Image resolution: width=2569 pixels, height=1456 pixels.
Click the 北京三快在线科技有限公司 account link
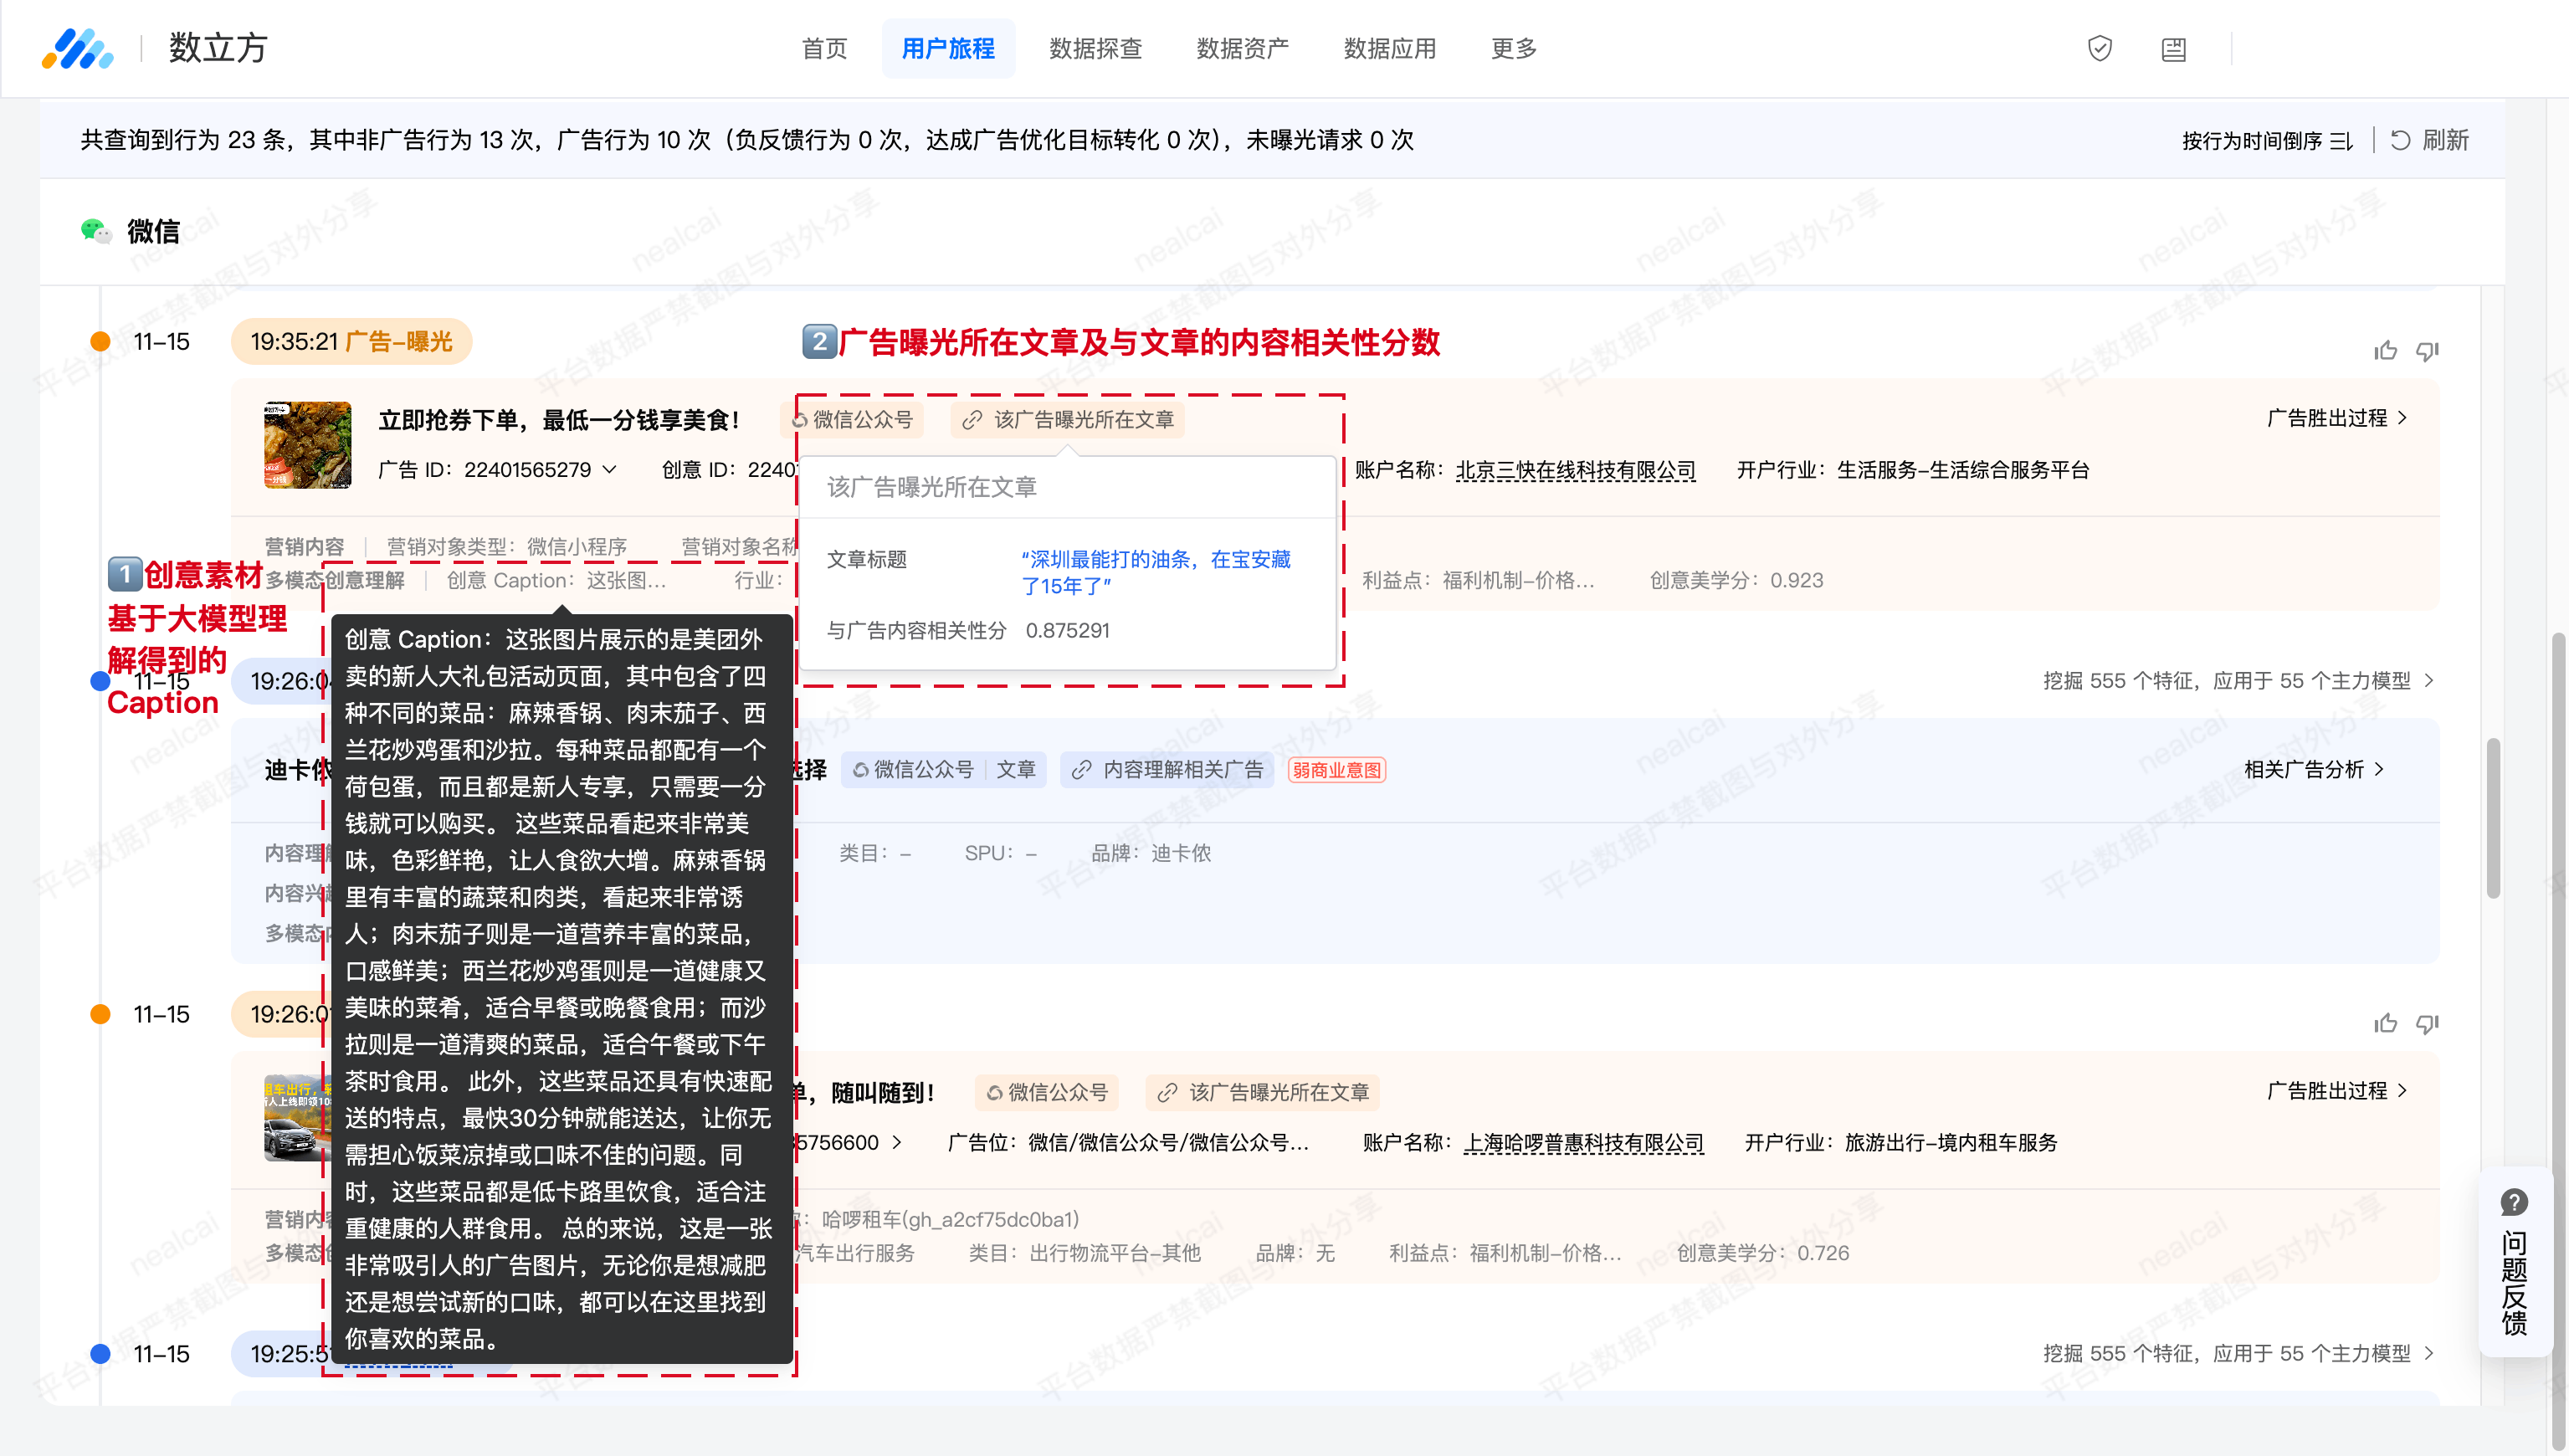[x=1575, y=470]
